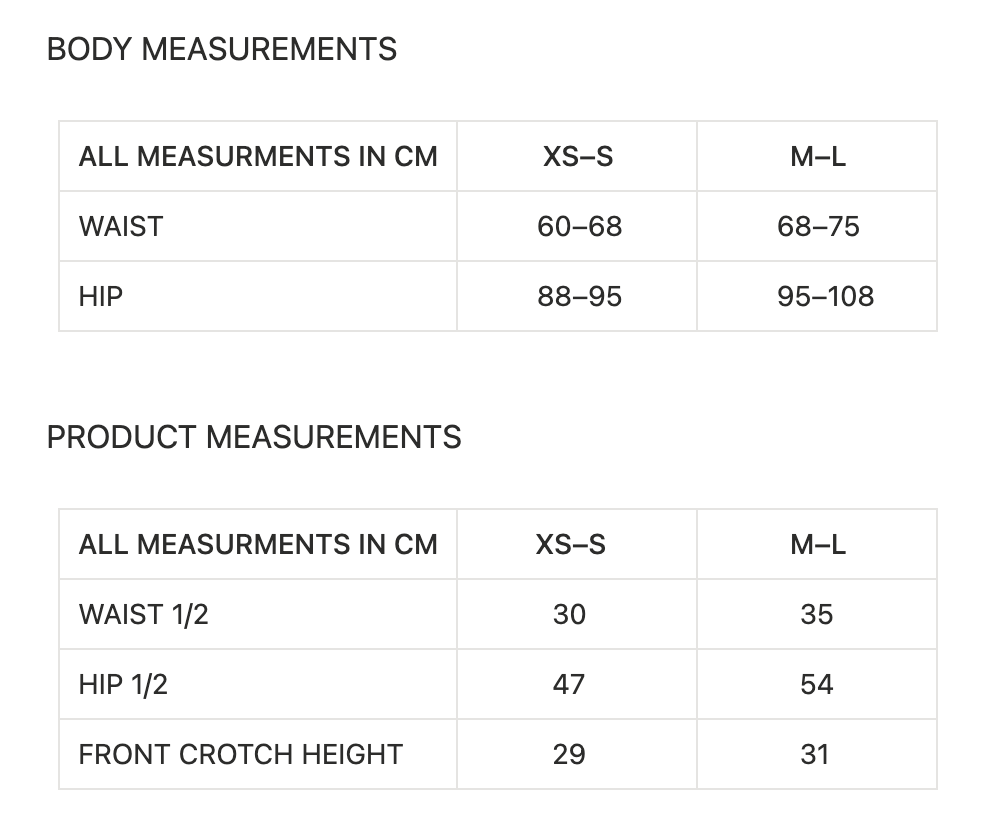Select waist value 68–75

(818, 227)
